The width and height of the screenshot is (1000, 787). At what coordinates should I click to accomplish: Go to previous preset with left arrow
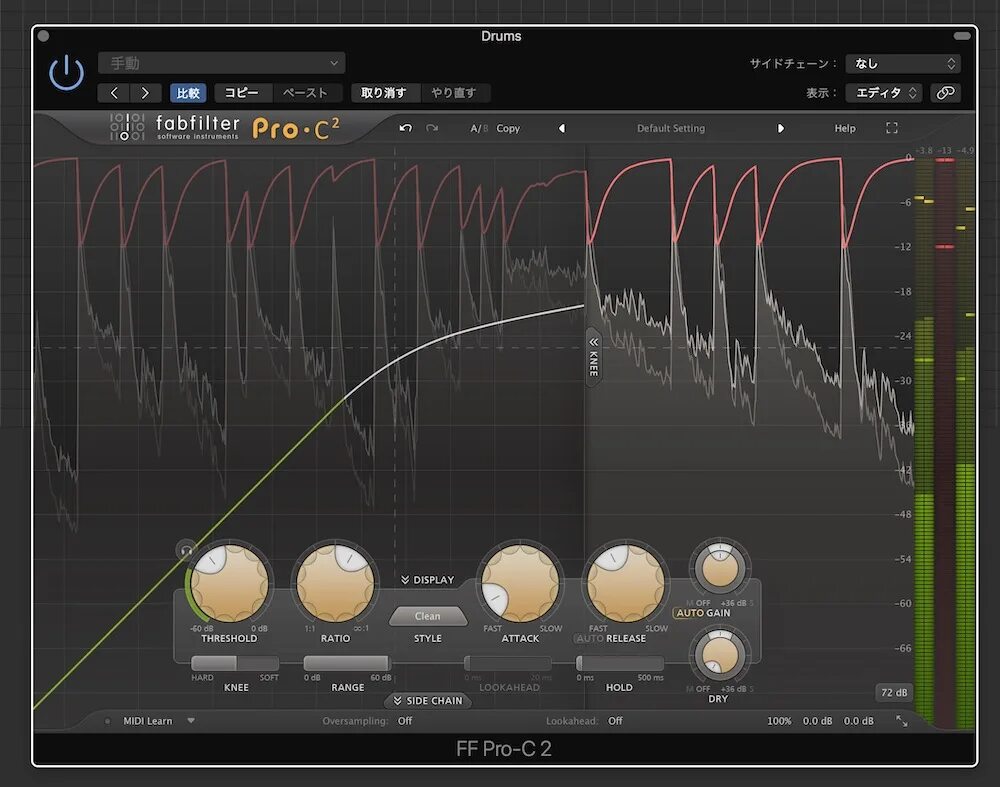pos(114,93)
